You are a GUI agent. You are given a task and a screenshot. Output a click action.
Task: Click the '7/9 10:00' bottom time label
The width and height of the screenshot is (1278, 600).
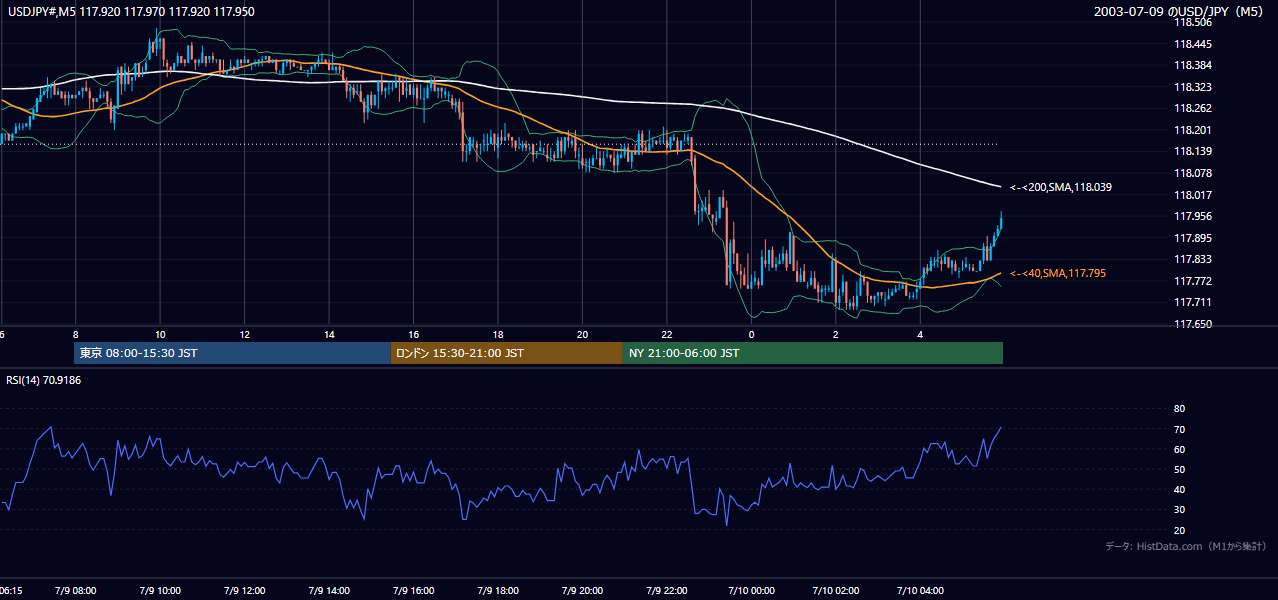[159, 591]
